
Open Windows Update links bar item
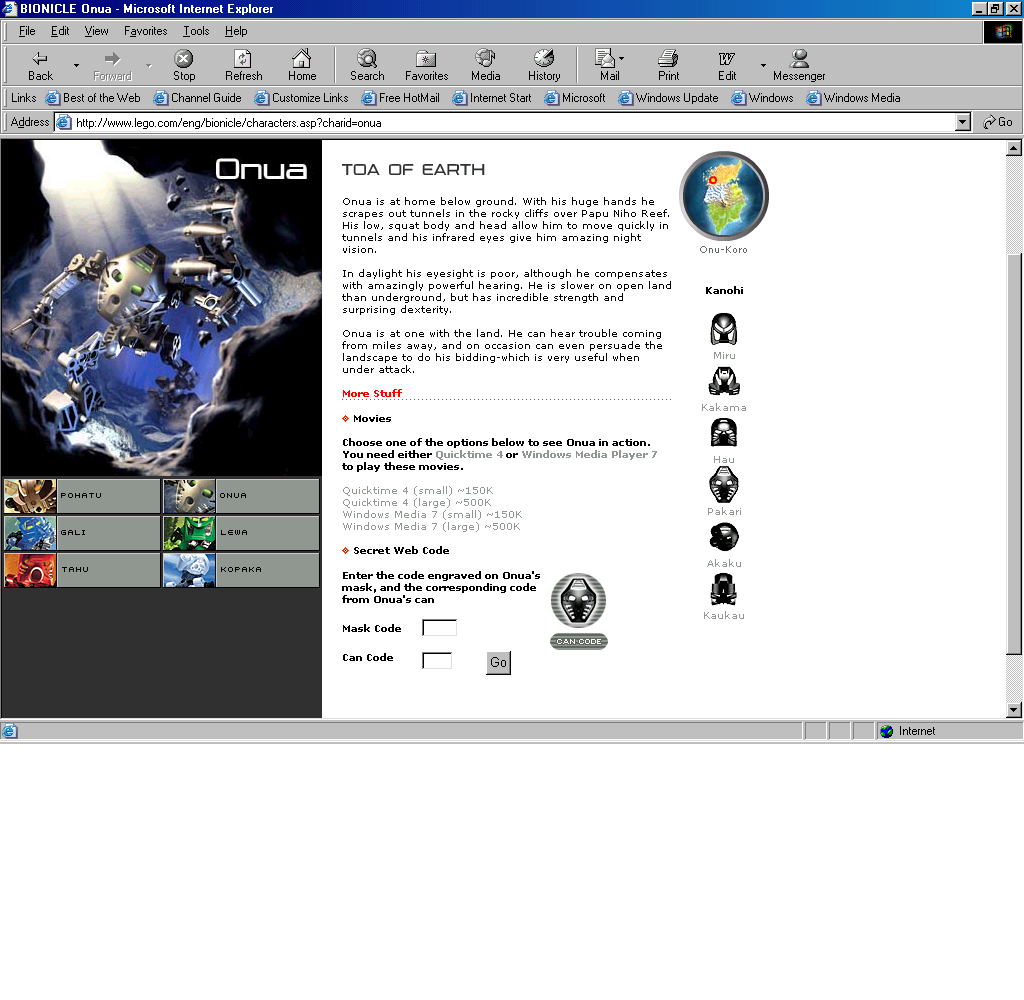coord(669,98)
